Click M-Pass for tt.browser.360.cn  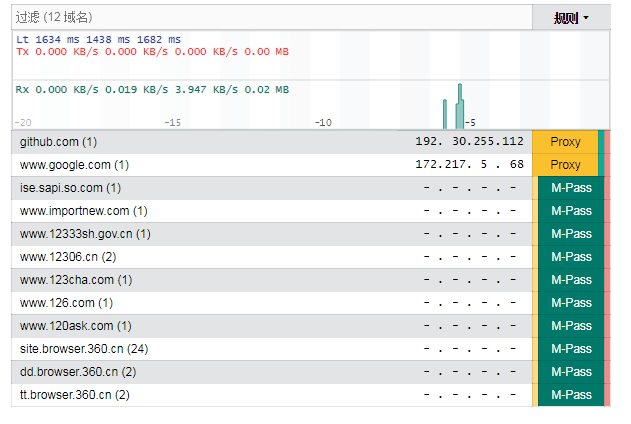pos(571,395)
